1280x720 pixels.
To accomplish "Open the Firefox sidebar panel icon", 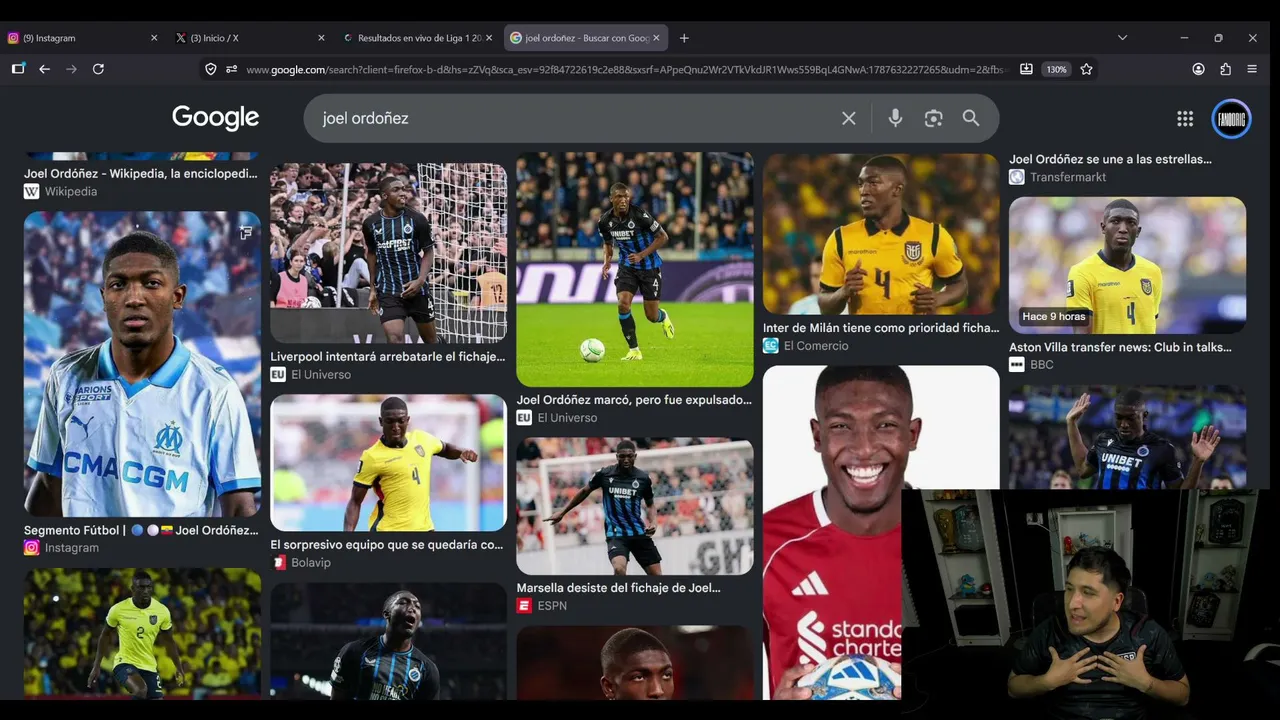I will click(18, 69).
